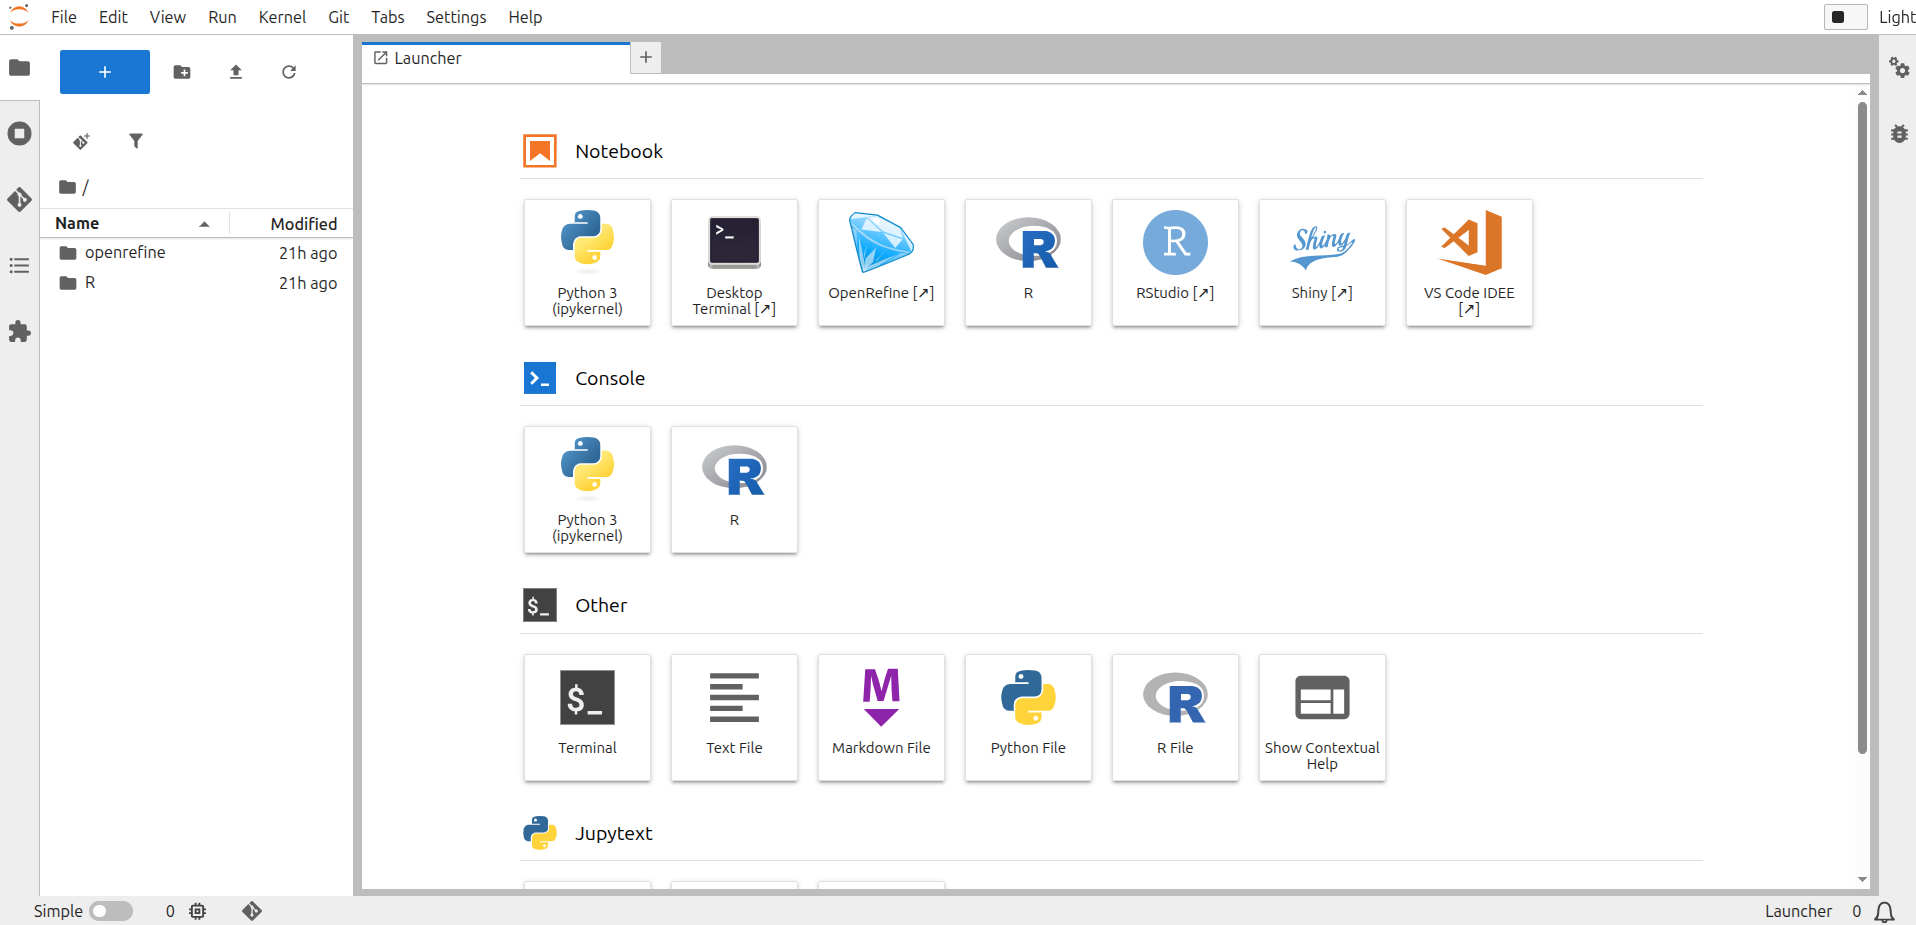The width and height of the screenshot is (1916, 925).
Task: Click the blue New Launcher plus button
Action: [x=105, y=72]
